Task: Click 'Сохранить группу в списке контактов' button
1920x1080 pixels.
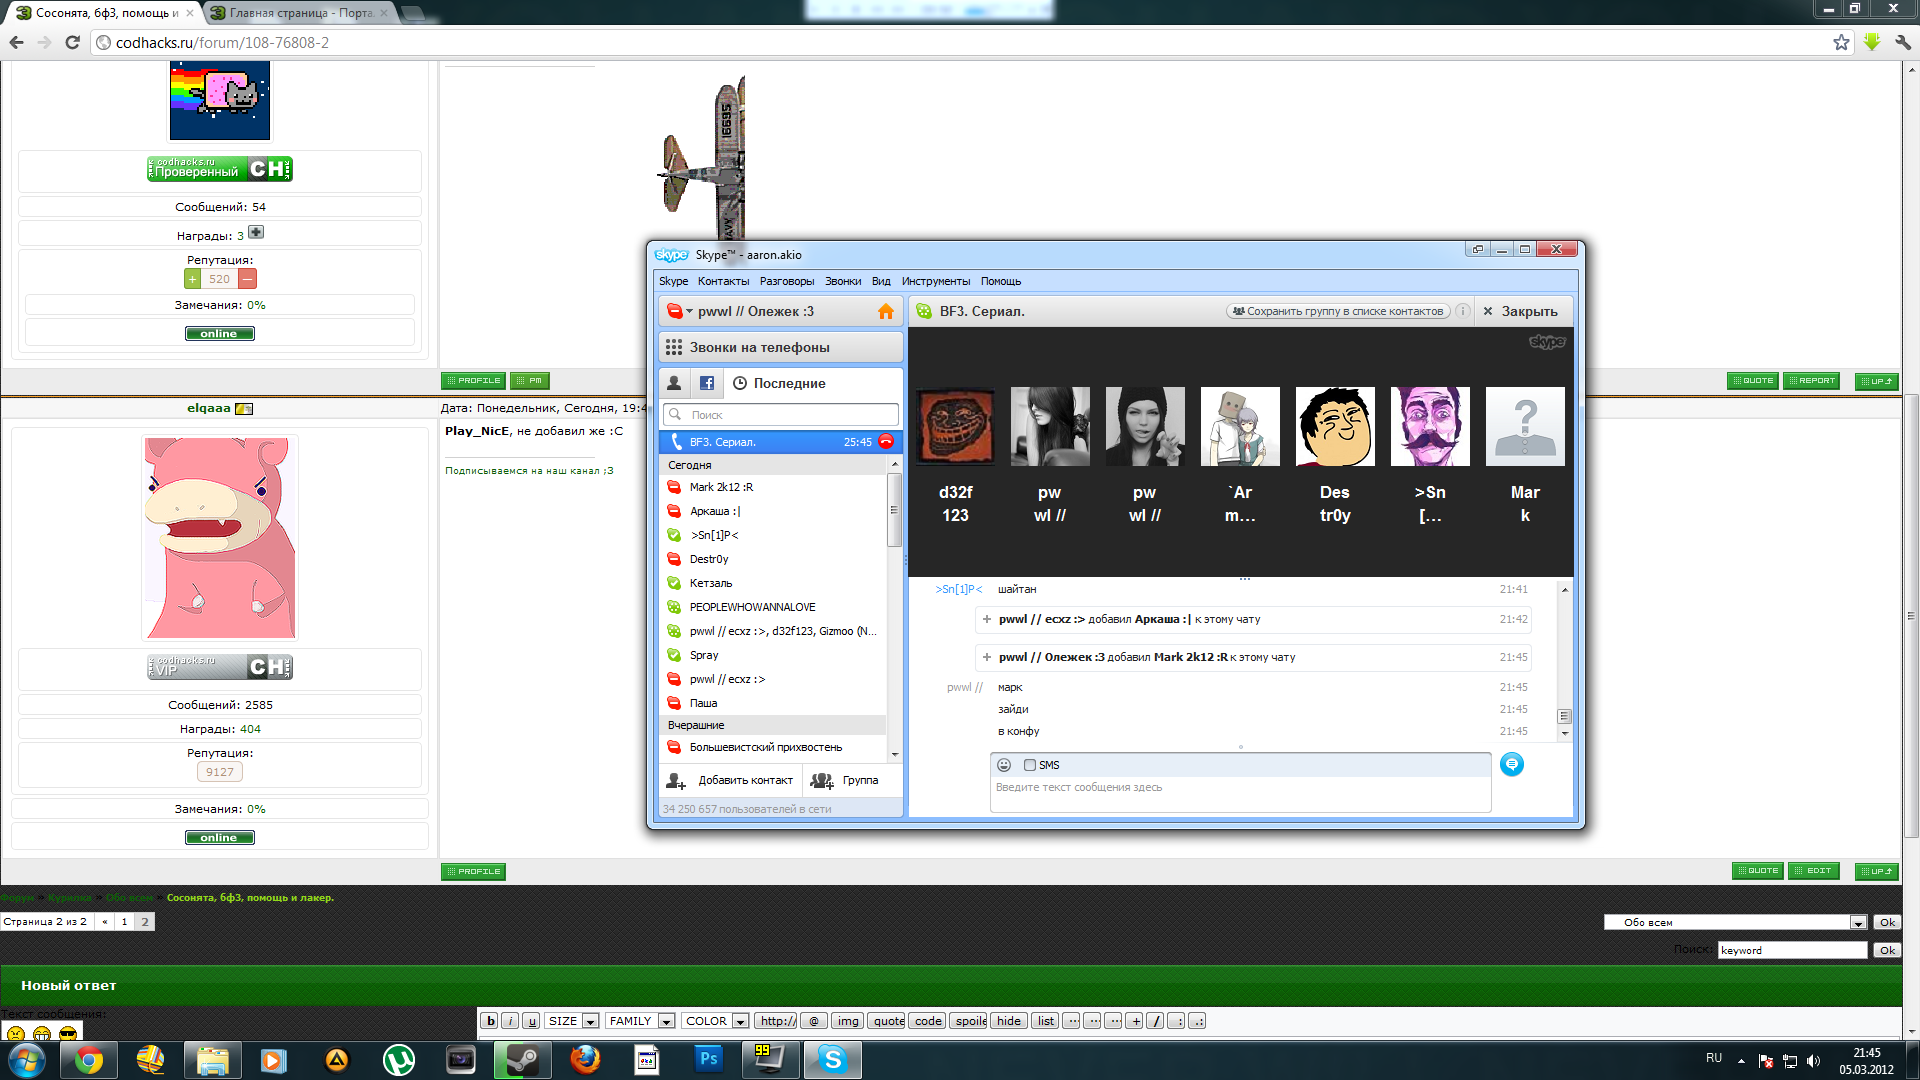Action: [1338, 311]
